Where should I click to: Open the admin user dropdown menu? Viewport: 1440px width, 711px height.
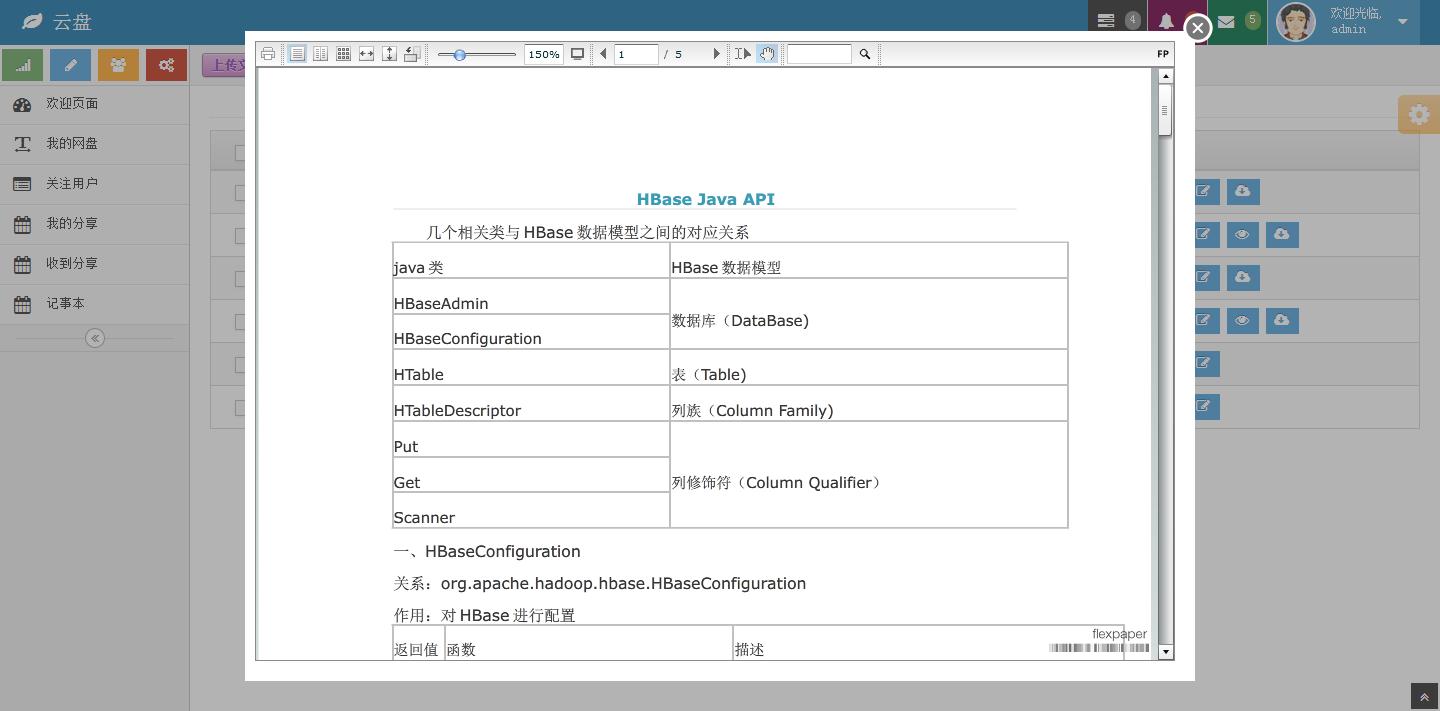pos(1402,21)
